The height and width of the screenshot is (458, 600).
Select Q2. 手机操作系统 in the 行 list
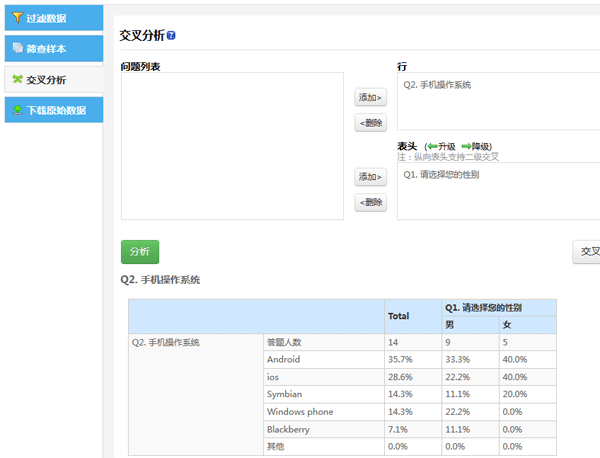tap(437, 85)
